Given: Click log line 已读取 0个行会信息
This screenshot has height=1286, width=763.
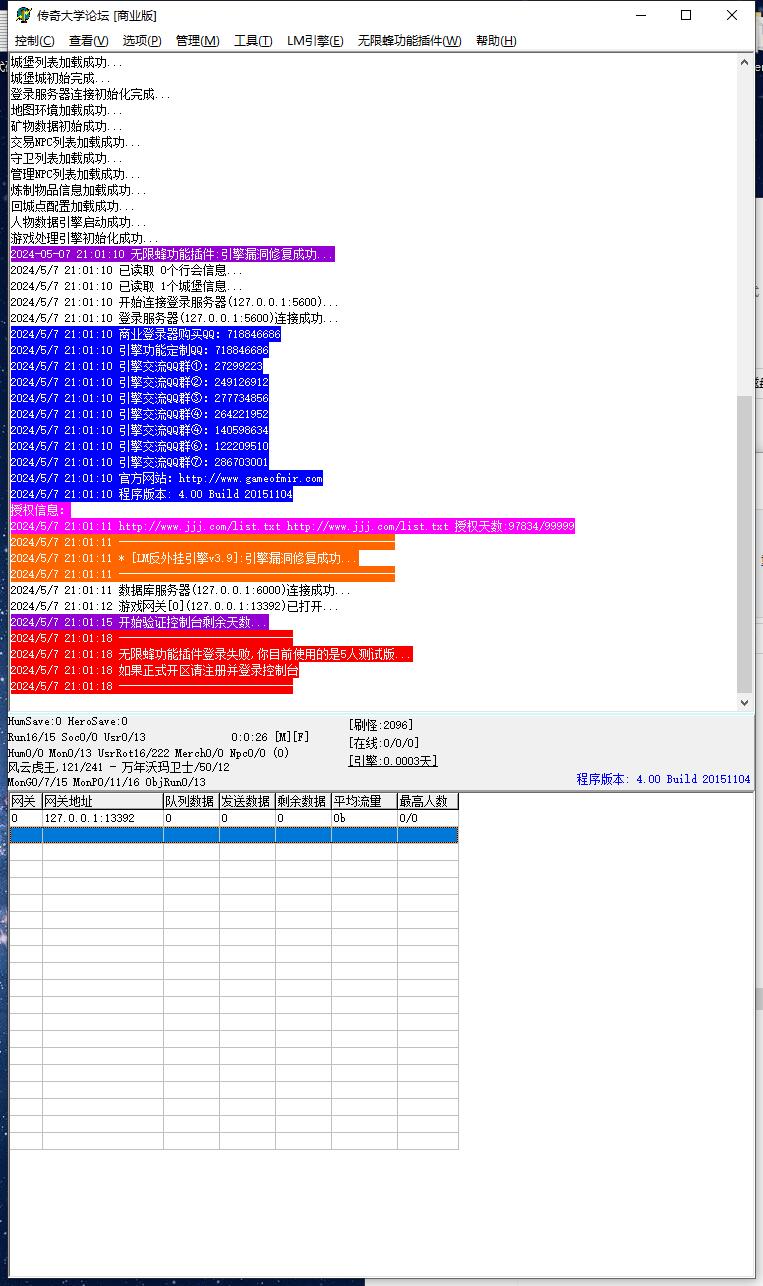Looking at the screenshot, I should 126,270.
